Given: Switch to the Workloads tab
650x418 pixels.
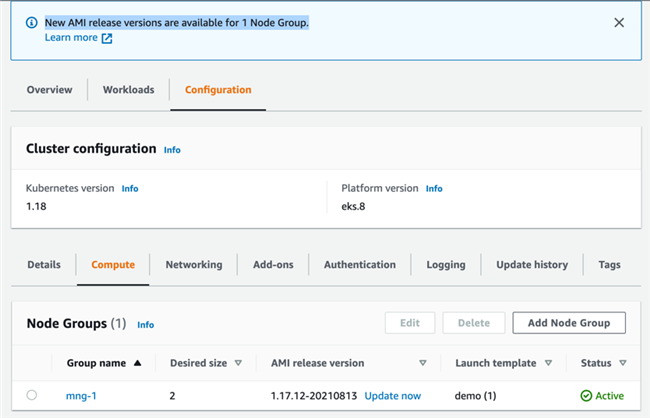Looking at the screenshot, I should pos(128,90).
